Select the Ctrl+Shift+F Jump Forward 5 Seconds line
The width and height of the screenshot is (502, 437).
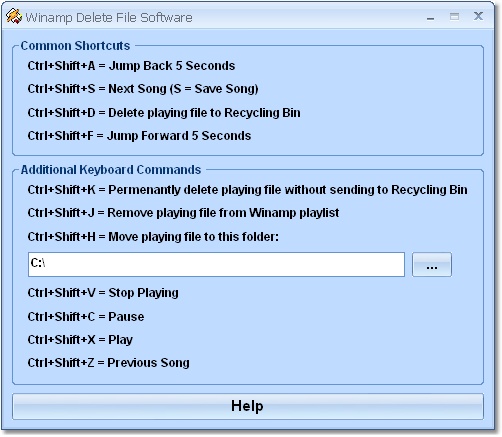(x=139, y=136)
